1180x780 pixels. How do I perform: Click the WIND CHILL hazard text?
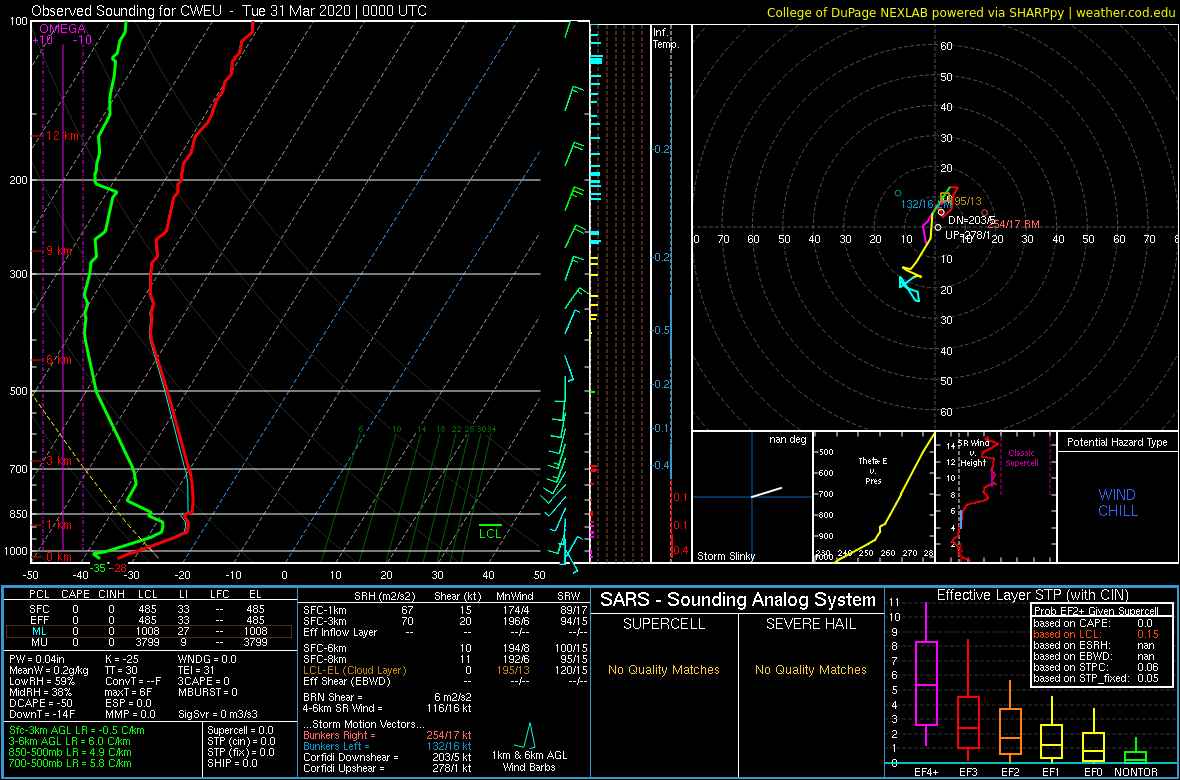click(1118, 503)
